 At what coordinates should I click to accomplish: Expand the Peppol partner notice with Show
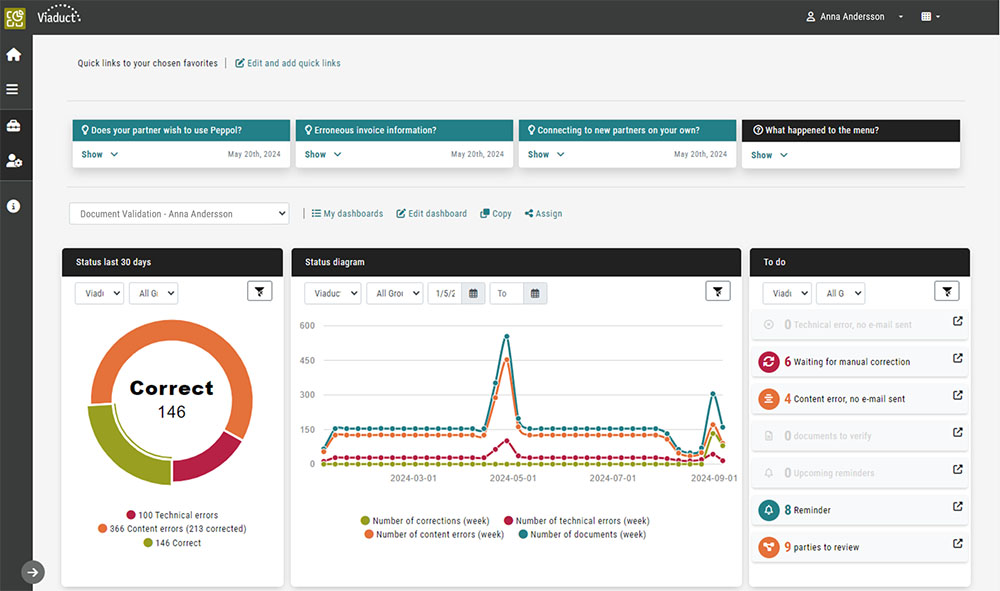coord(99,155)
